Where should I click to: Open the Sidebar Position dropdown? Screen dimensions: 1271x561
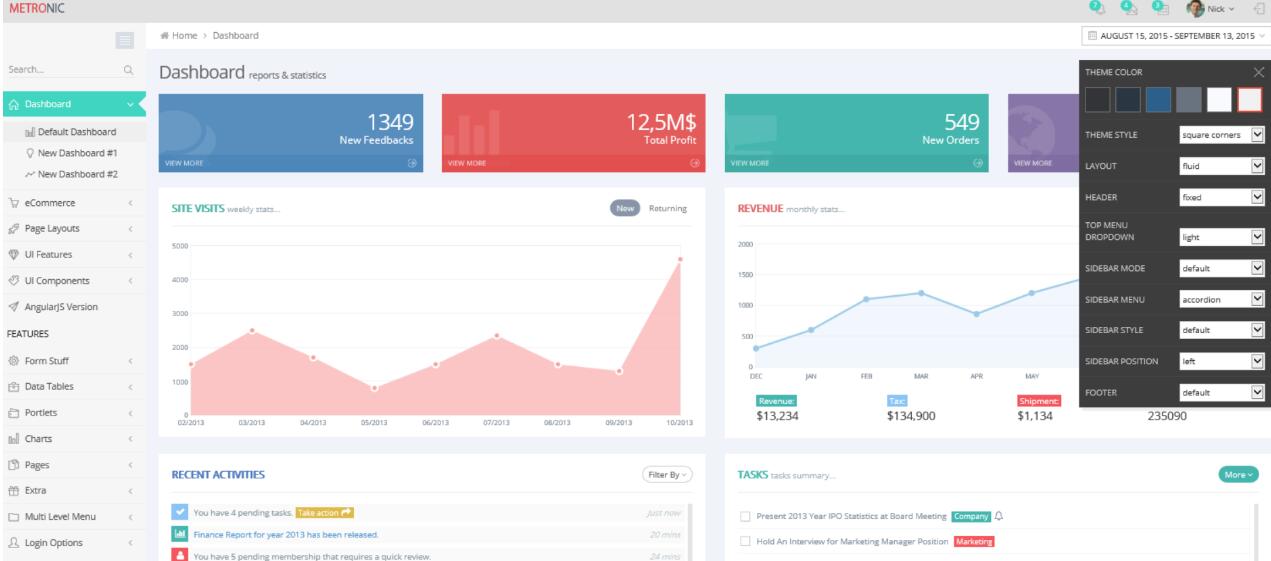click(1221, 361)
